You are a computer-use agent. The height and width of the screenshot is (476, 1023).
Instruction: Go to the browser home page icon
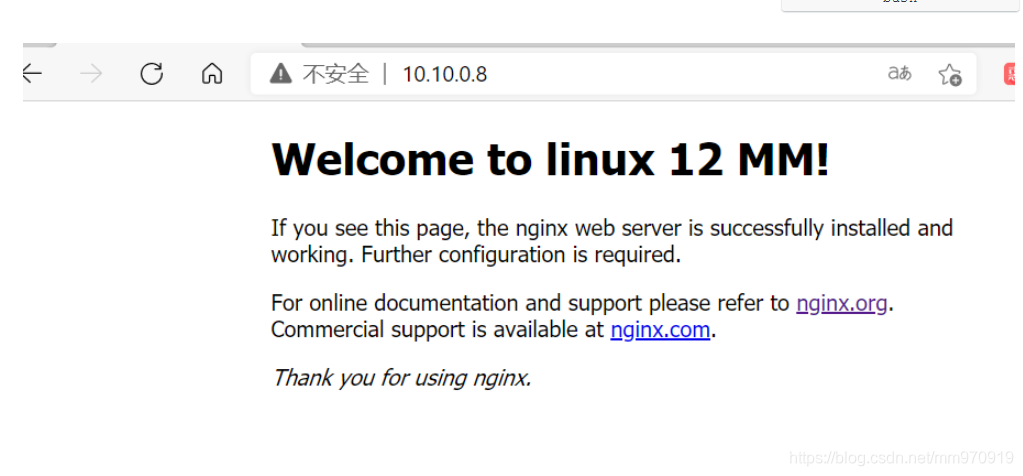(x=212, y=74)
